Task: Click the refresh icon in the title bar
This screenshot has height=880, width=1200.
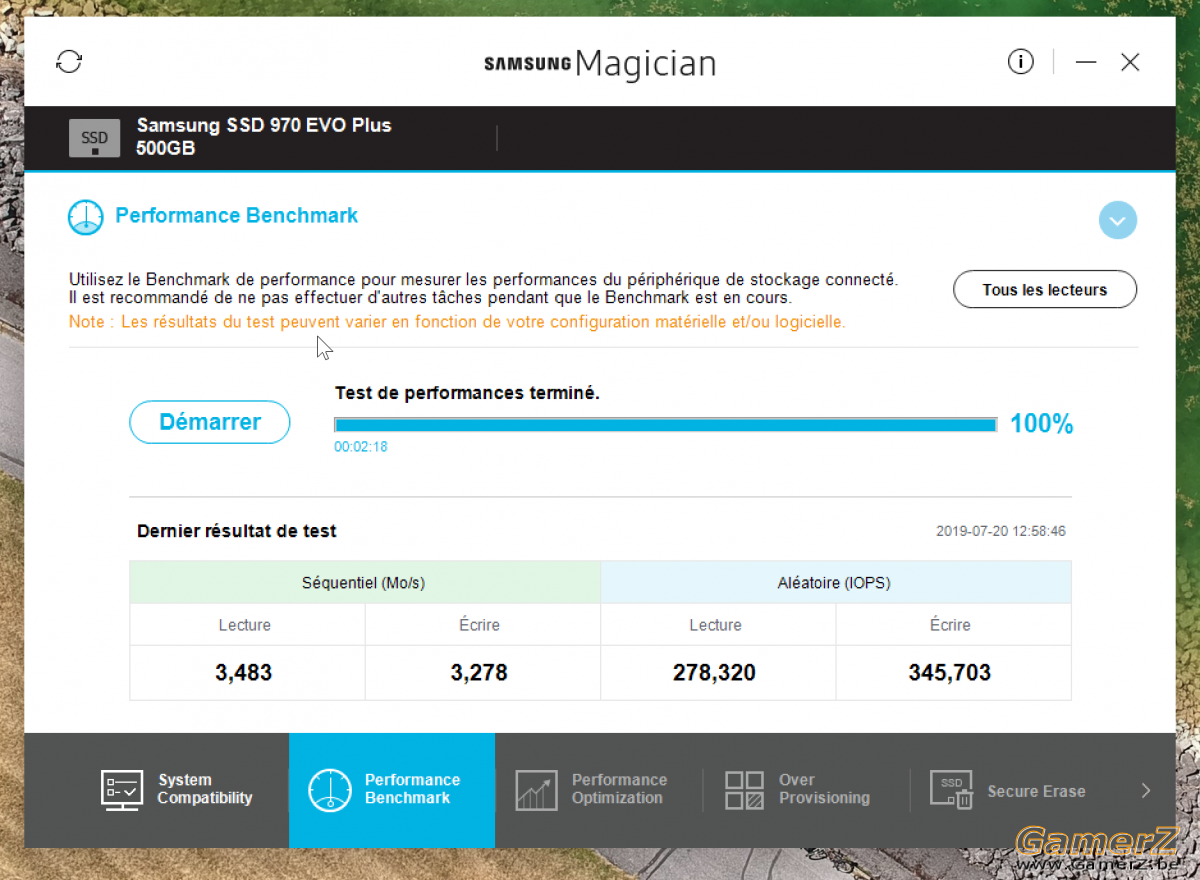Action: [69, 62]
